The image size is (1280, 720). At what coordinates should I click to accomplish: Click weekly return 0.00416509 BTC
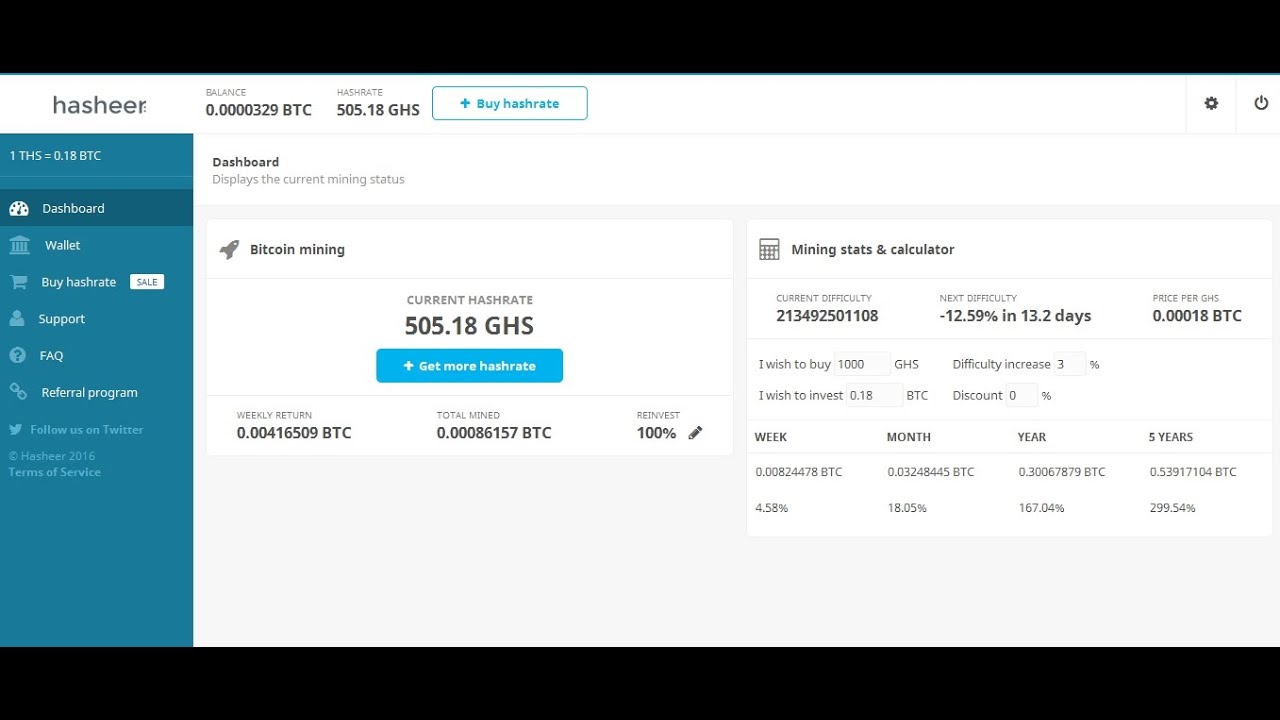pos(294,433)
